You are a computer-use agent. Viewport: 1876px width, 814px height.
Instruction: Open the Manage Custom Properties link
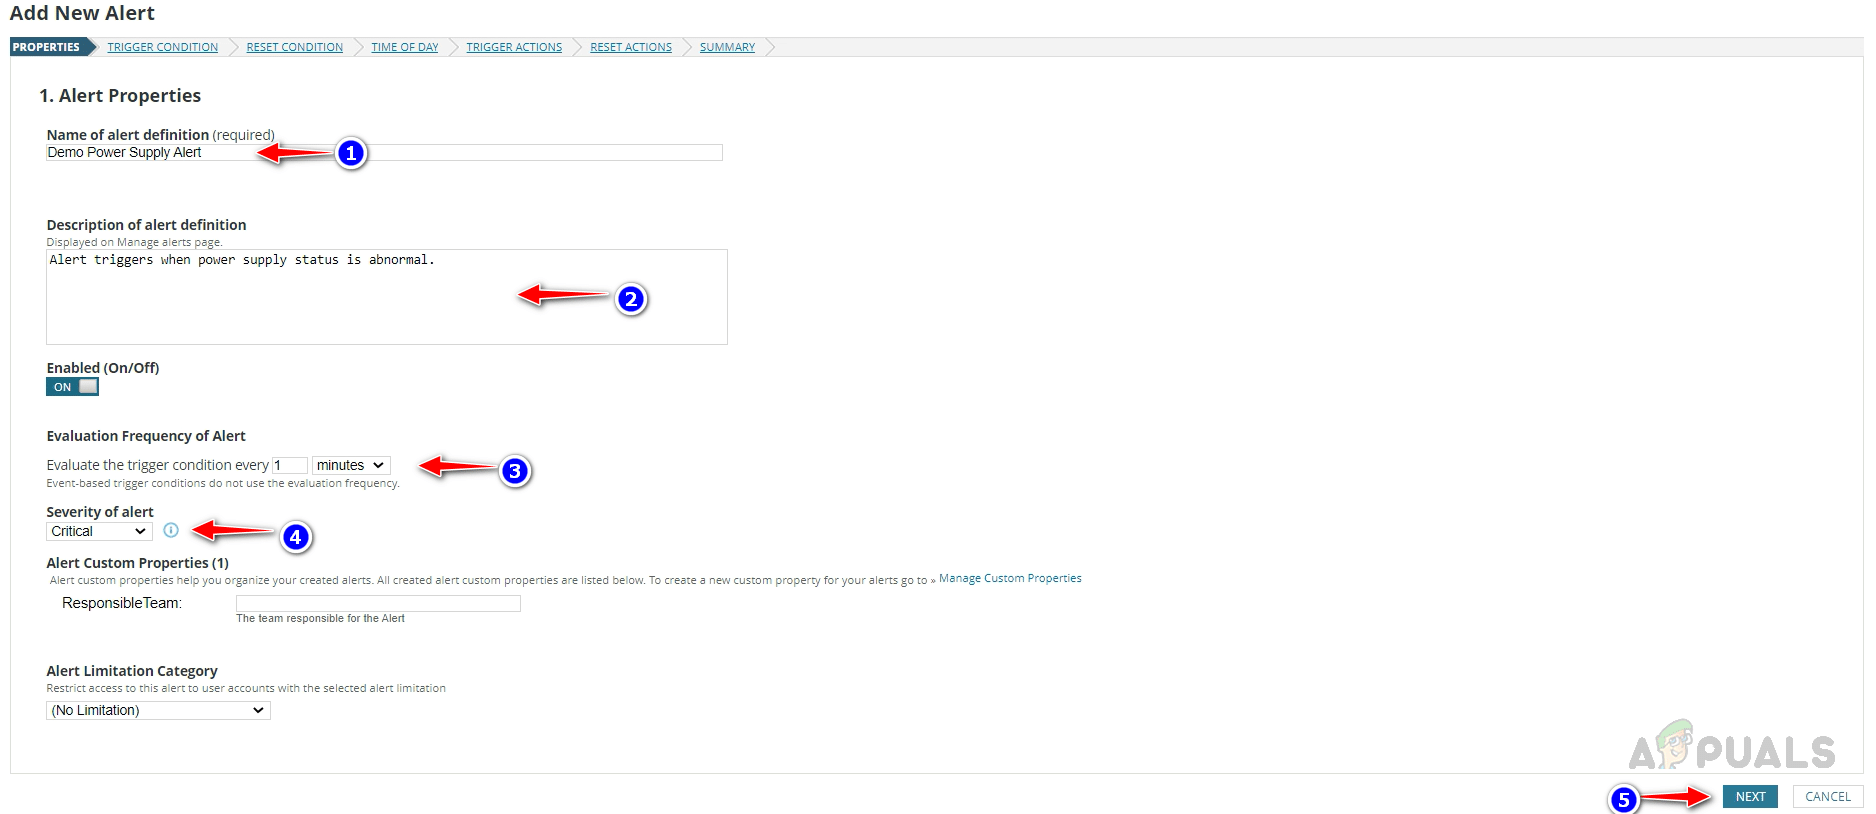tap(1010, 578)
